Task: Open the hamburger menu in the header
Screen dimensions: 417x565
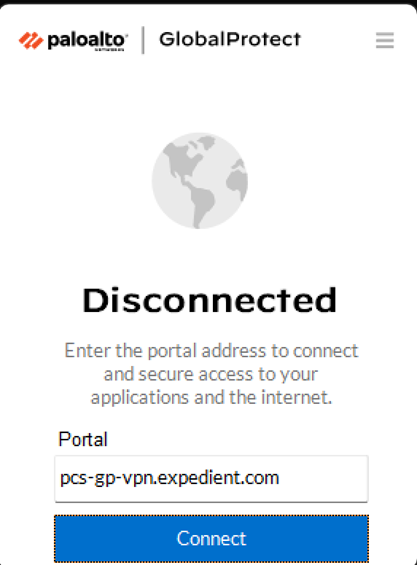Action: click(x=385, y=40)
